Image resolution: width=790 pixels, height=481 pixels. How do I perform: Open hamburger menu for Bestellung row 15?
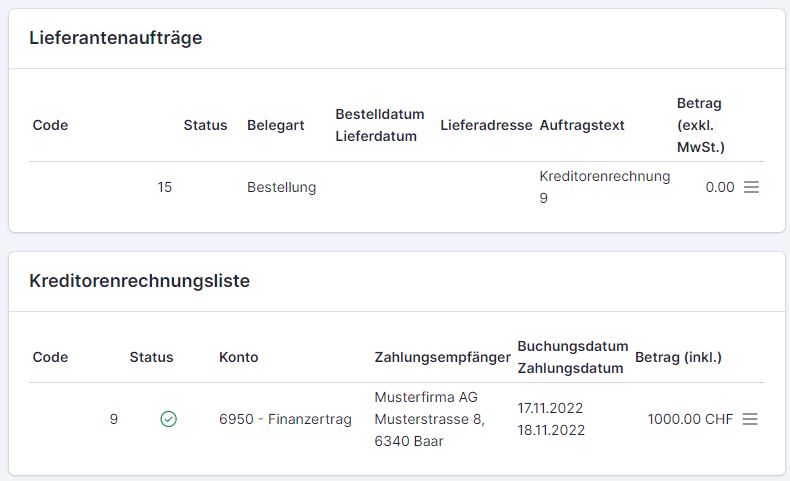(x=751, y=187)
